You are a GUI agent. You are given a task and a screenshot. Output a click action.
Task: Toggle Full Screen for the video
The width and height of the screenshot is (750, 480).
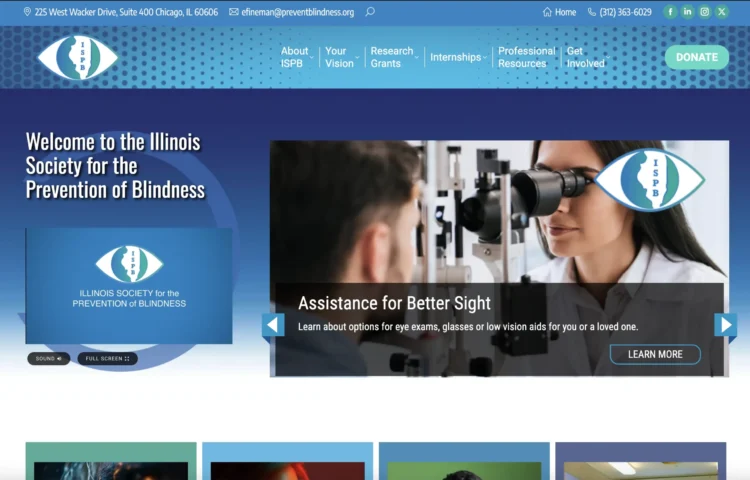(107, 358)
